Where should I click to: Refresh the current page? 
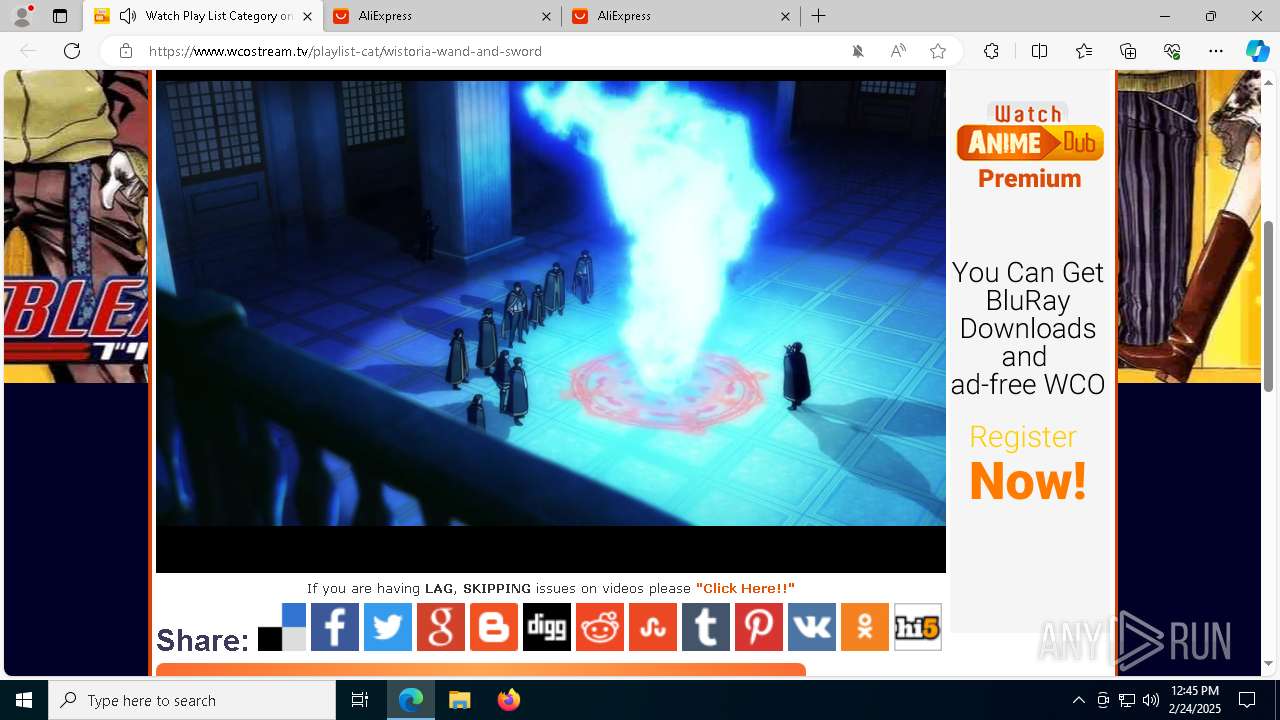click(72, 51)
